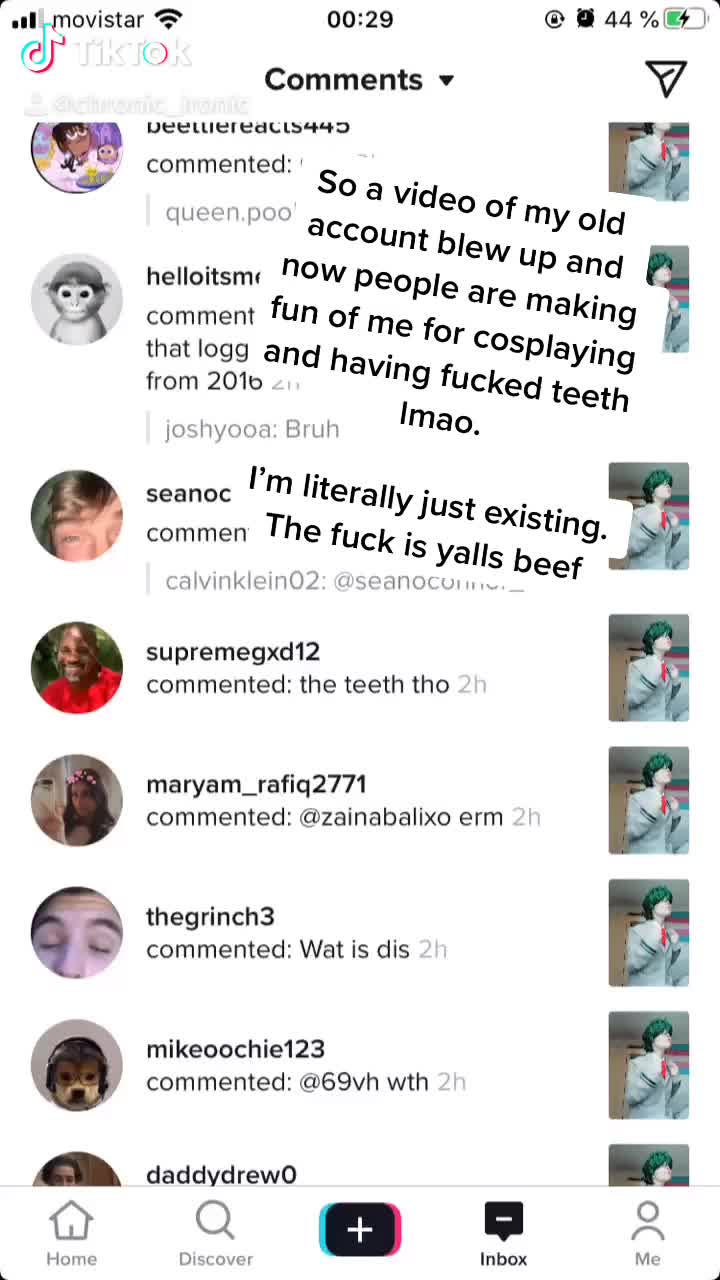Tap the username daddydrew0
This screenshot has width=720, height=1280.
(221, 1175)
